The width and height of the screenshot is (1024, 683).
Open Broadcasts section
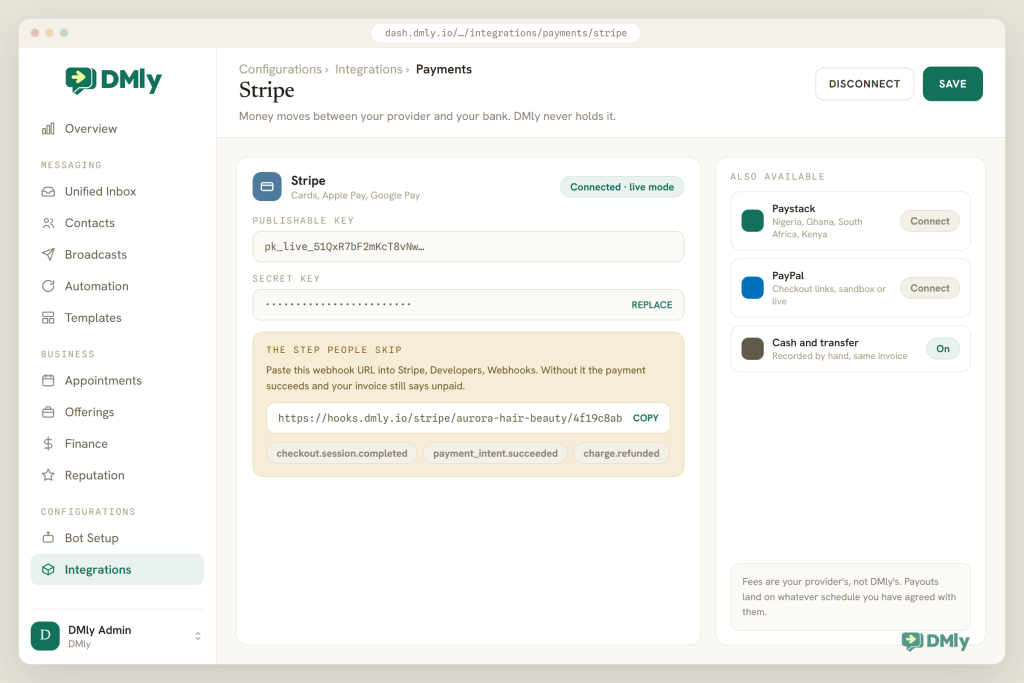click(118, 254)
